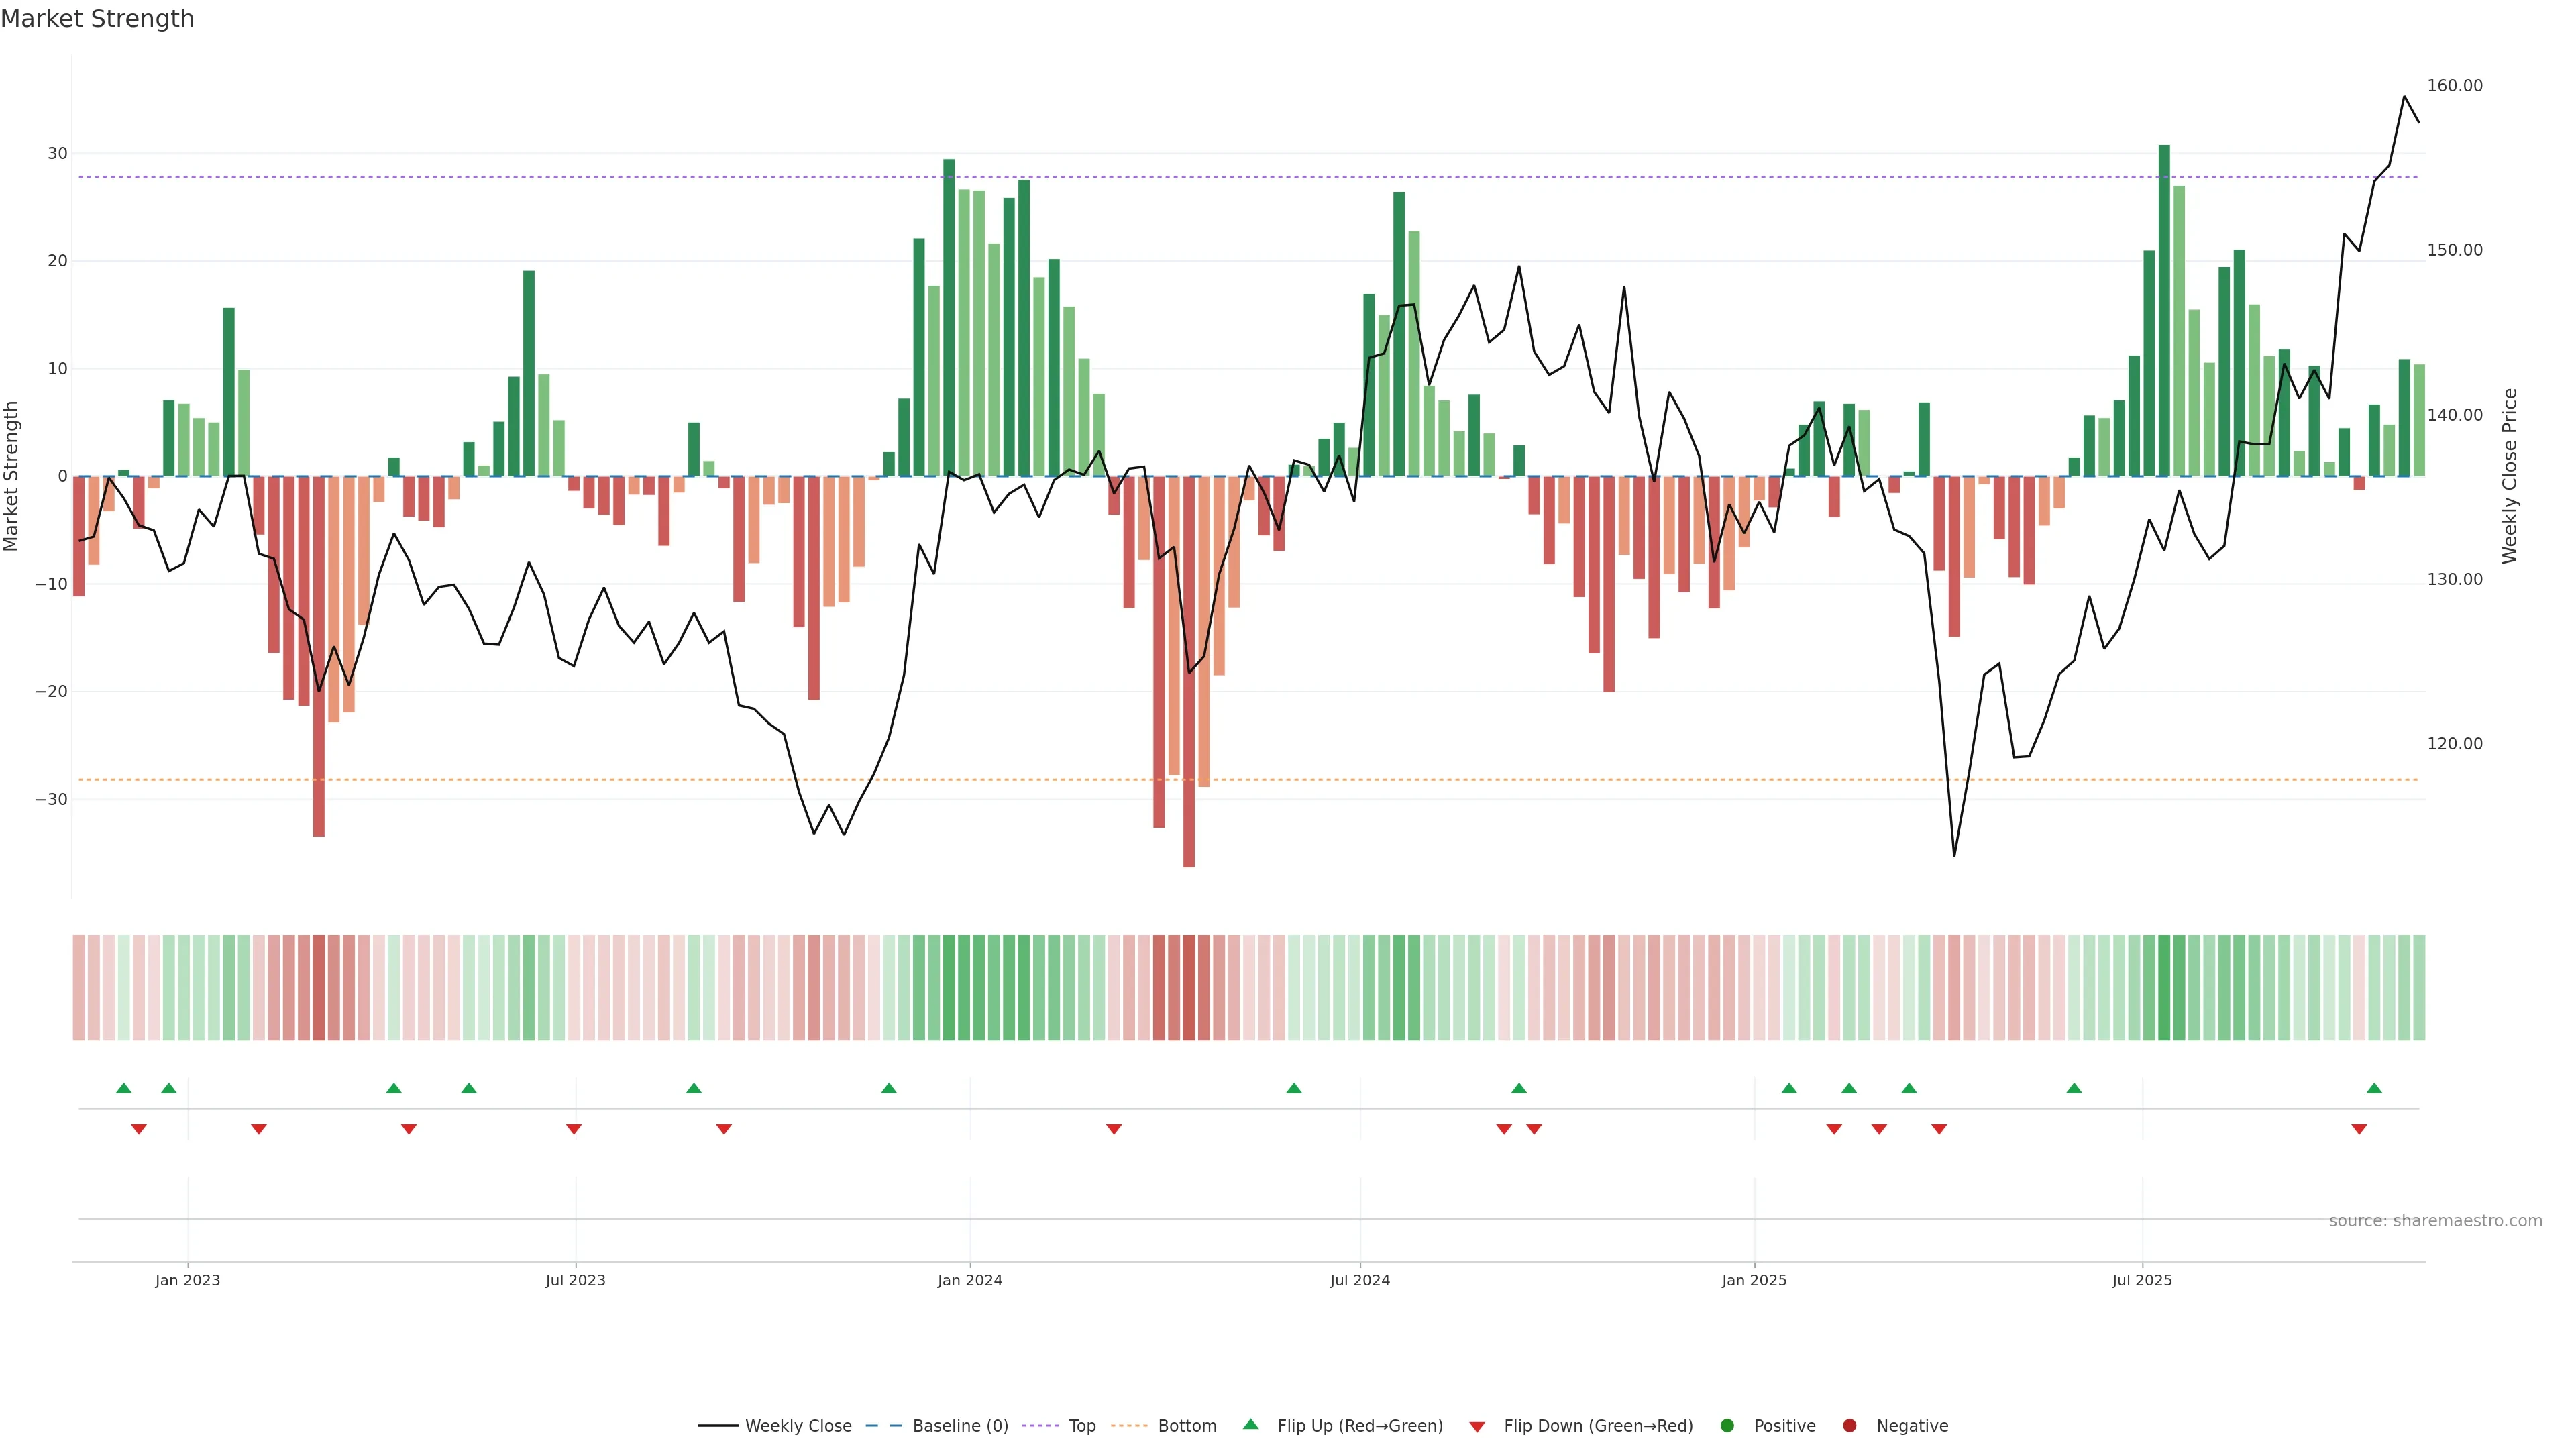Click the leftmost green flip-up triangle marker
This screenshot has width=2576, height=1449.
coord(124,1088)
